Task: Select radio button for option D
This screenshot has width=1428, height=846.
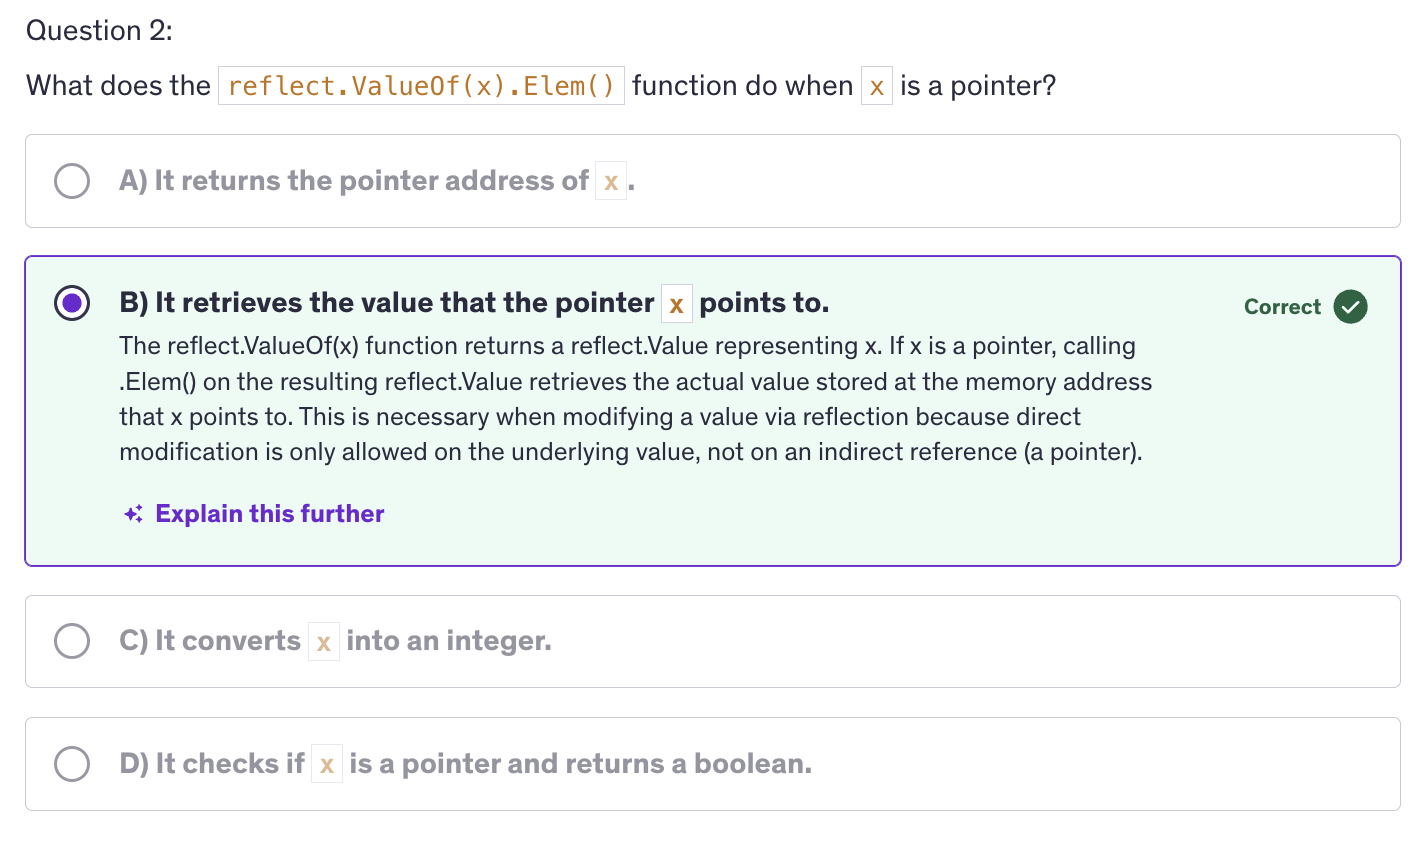Action: point(72,764)
